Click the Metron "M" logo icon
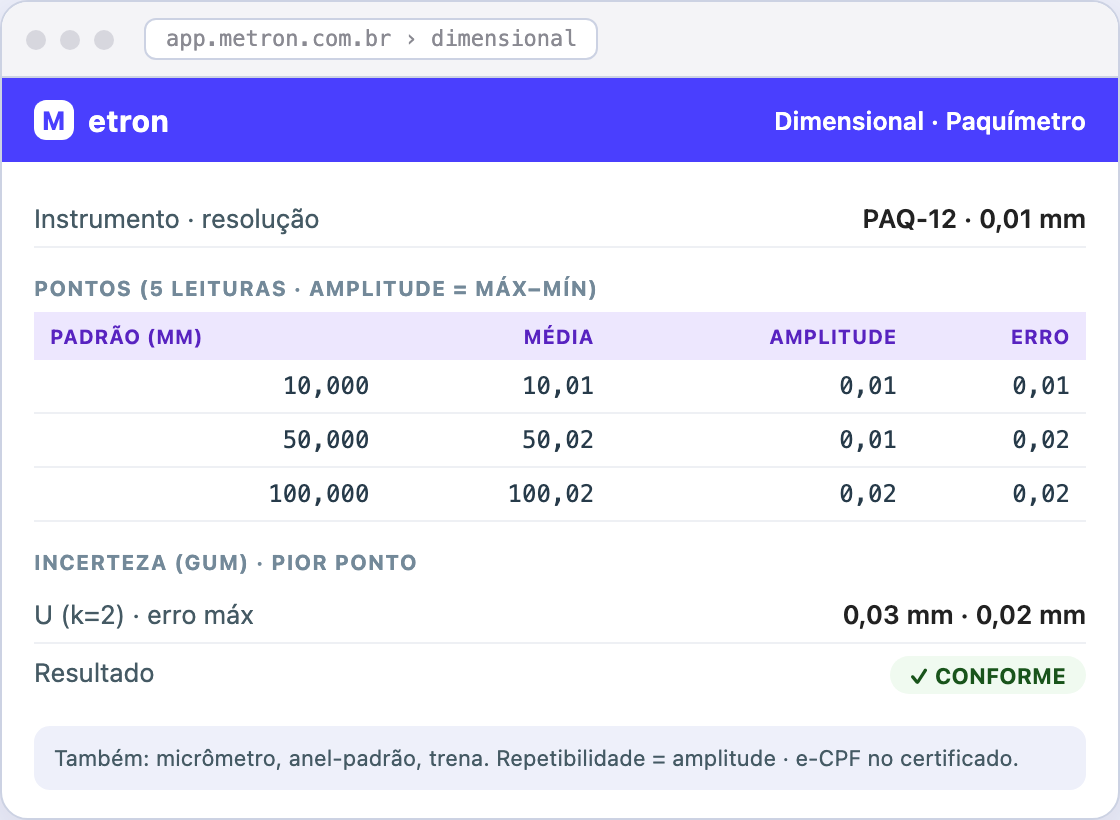The width and height of the screenshot is (1120, 820). tap(54, 120)
